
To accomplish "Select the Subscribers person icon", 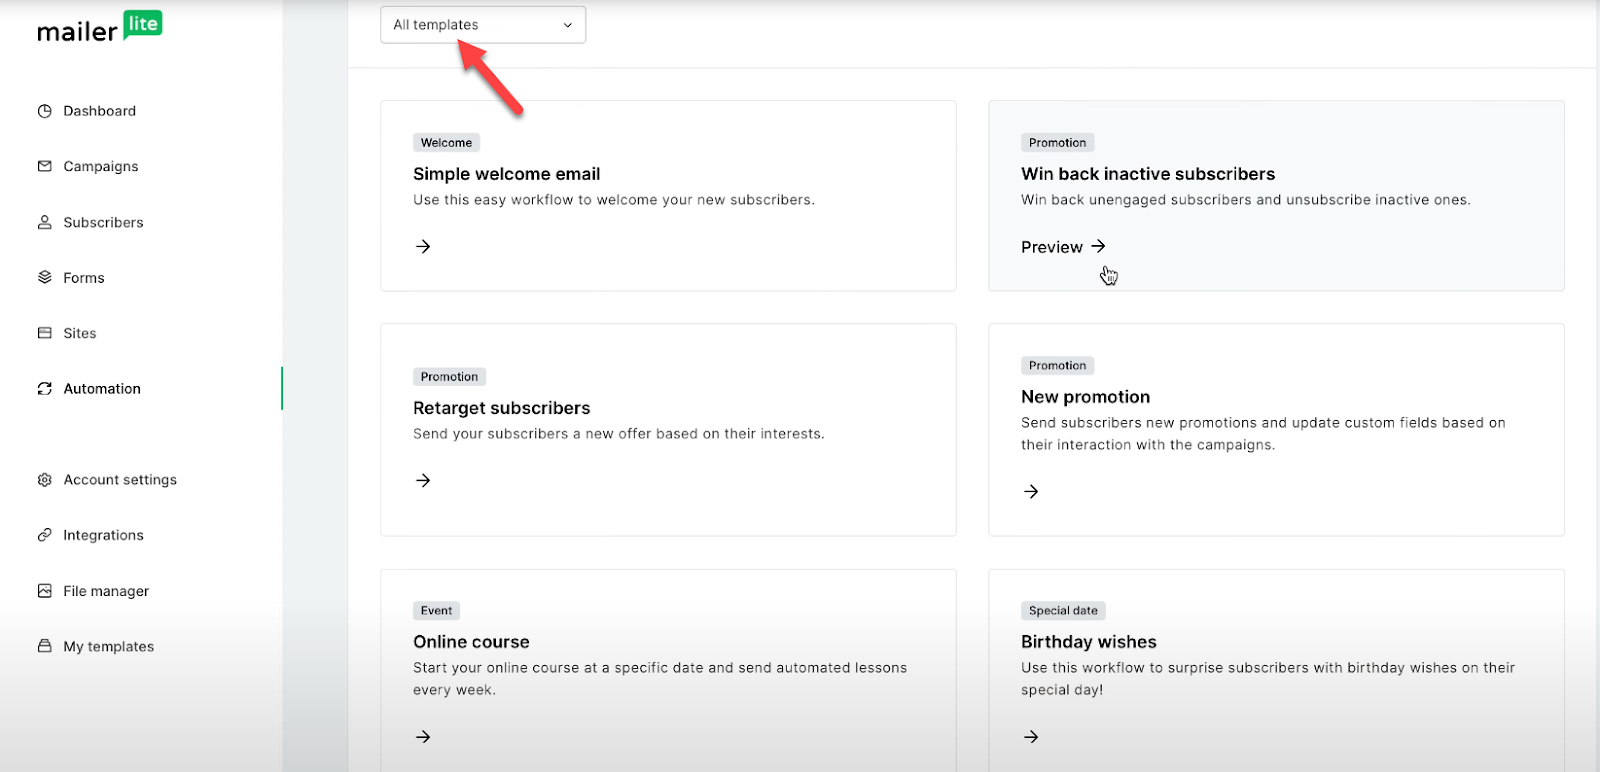I will (x=44, y=222).
